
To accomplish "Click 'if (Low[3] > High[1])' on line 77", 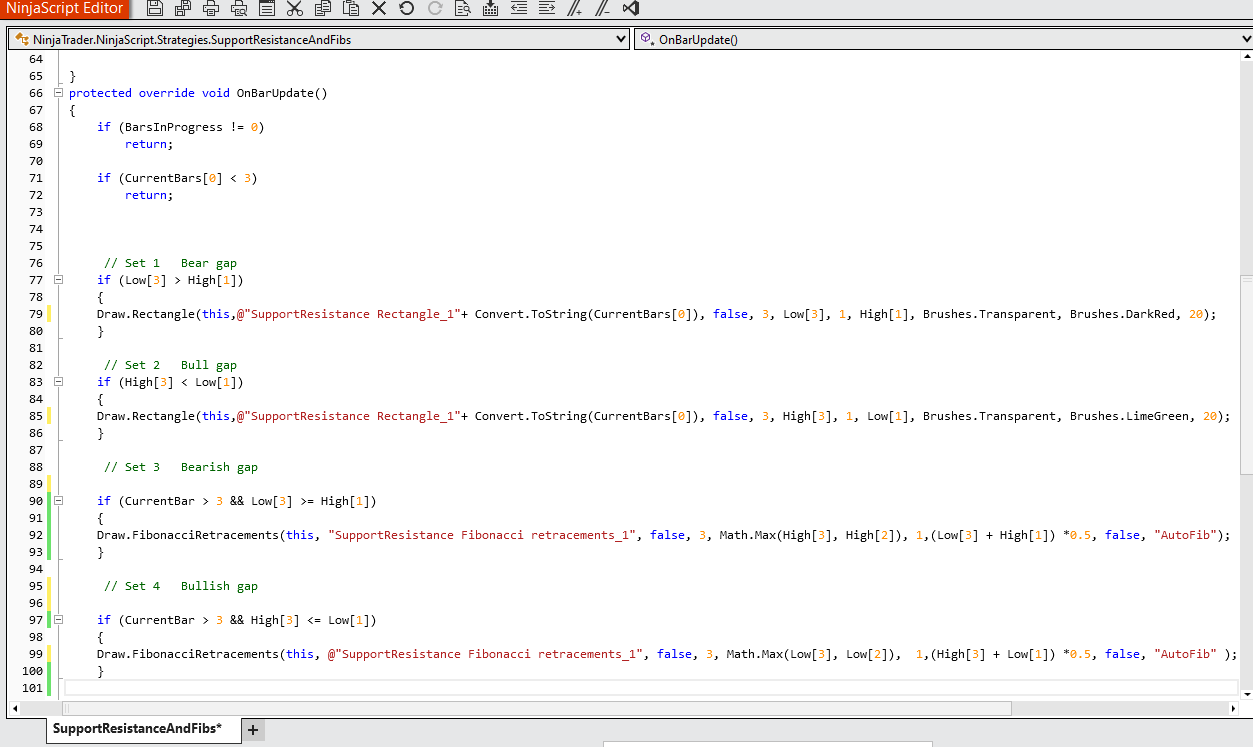I will click(x=170, y=280).
